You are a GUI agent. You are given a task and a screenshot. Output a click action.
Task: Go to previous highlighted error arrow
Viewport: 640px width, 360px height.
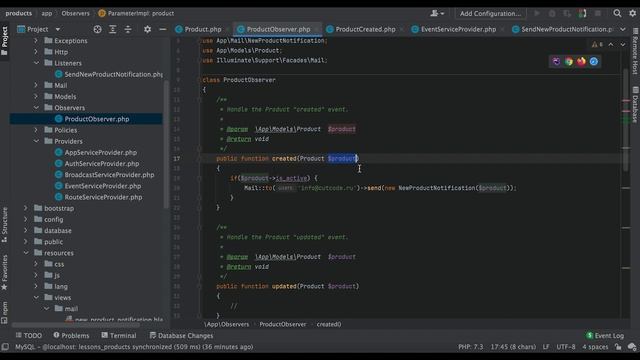point(611,44)
